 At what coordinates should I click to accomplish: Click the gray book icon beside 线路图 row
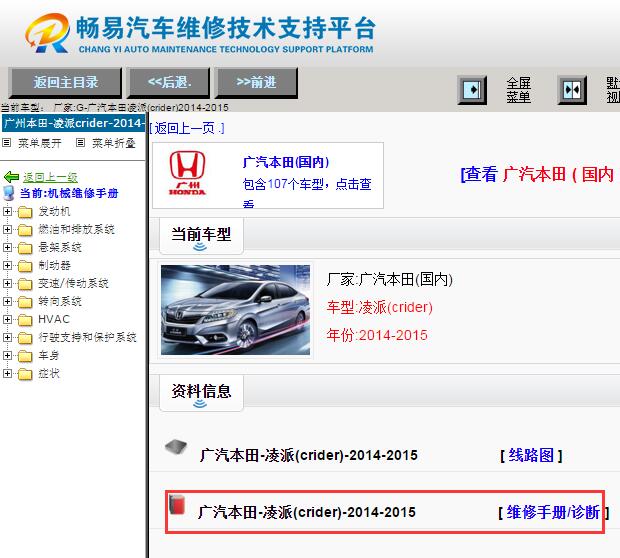(x=176, y=447)
